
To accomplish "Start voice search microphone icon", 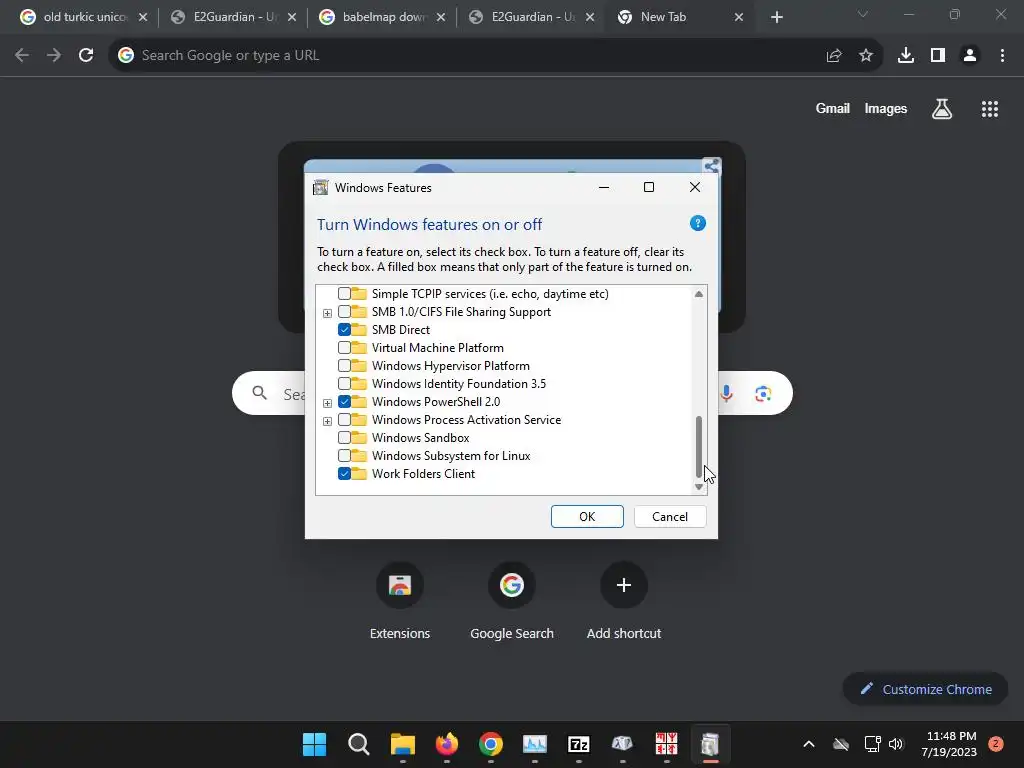I will pyautogui.click(x=727, y=393).
